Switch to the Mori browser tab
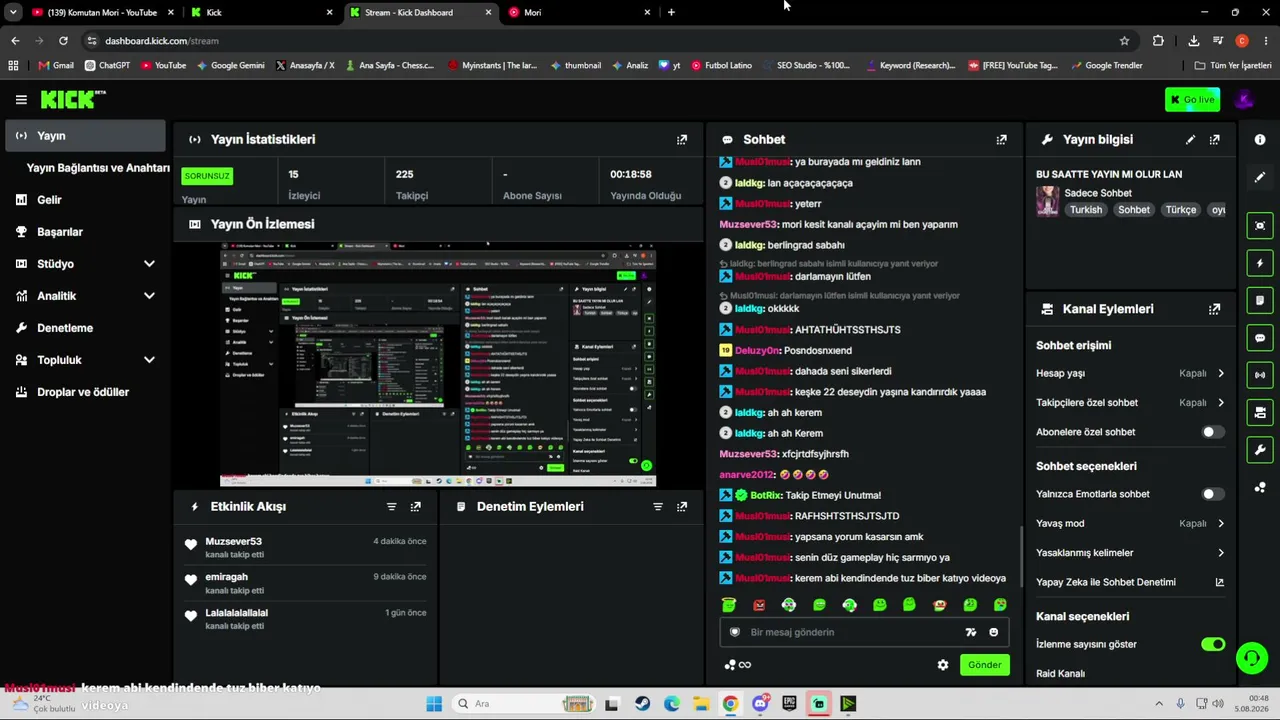 coord(580,12)
